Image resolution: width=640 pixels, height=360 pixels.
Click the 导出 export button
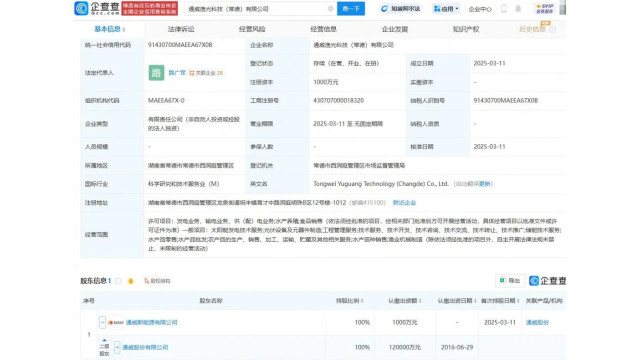[x=510, y=280]
